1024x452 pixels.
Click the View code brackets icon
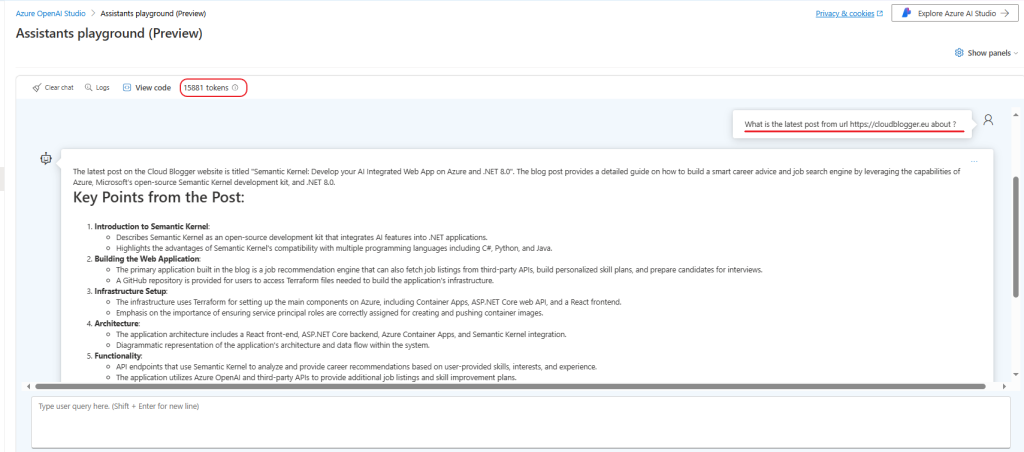(x=127, y=88)
